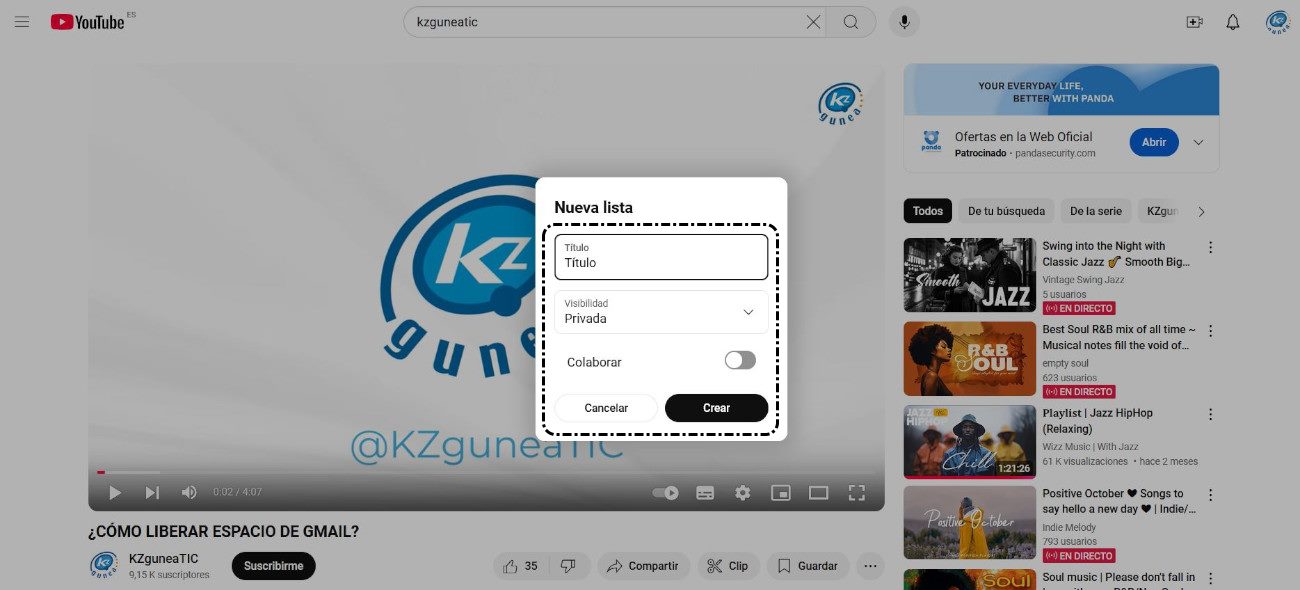
Task: Enable miniplayer mode
Action: [x=780, y=492]
